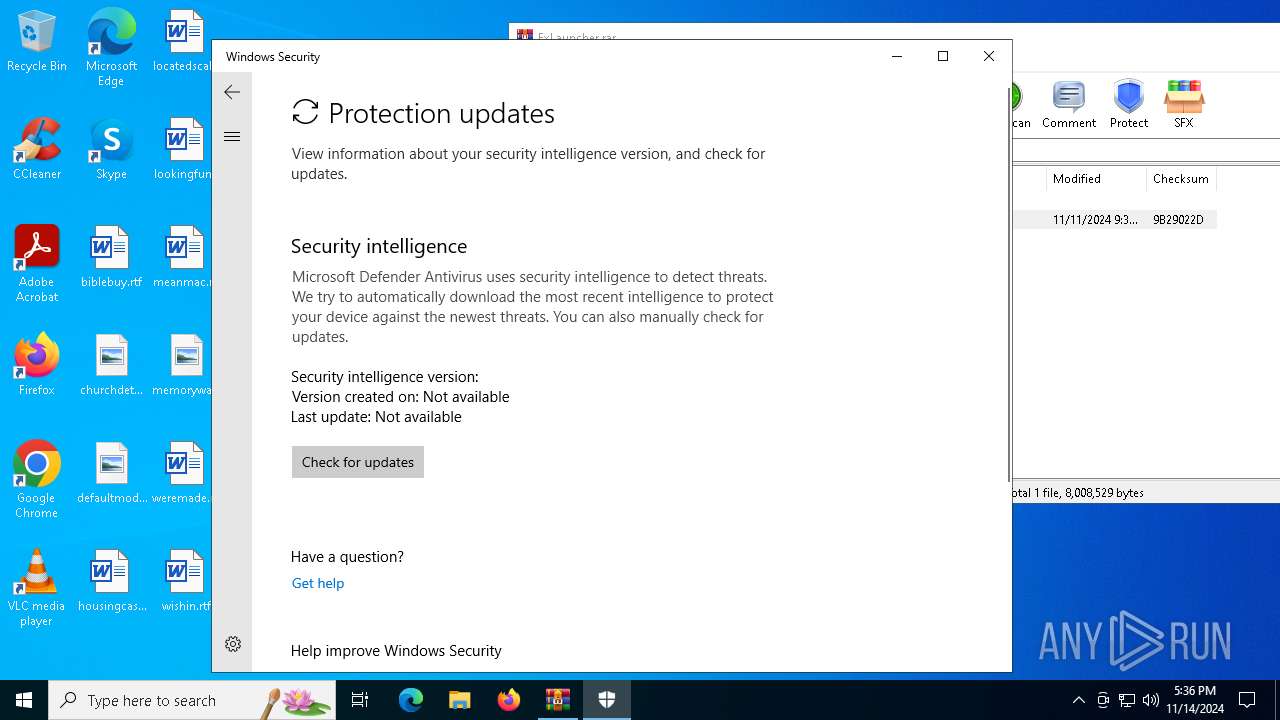Click the taskbar clock showing 5:36 PM
The height and width of the screenshot is (720, 1280).
click(1196, 700)
